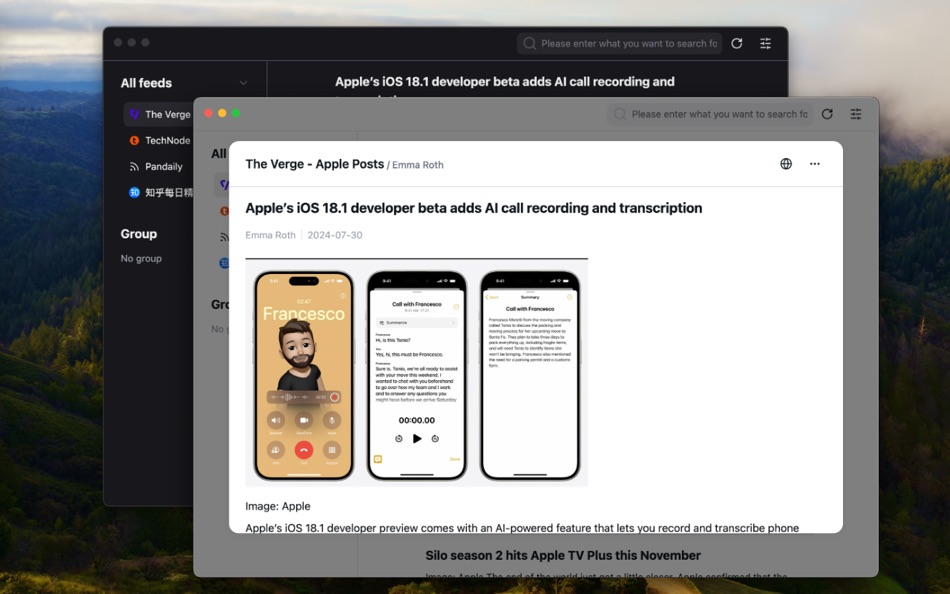
Task: Click The Verge logo icon in the back window
Action: (135, 114)
